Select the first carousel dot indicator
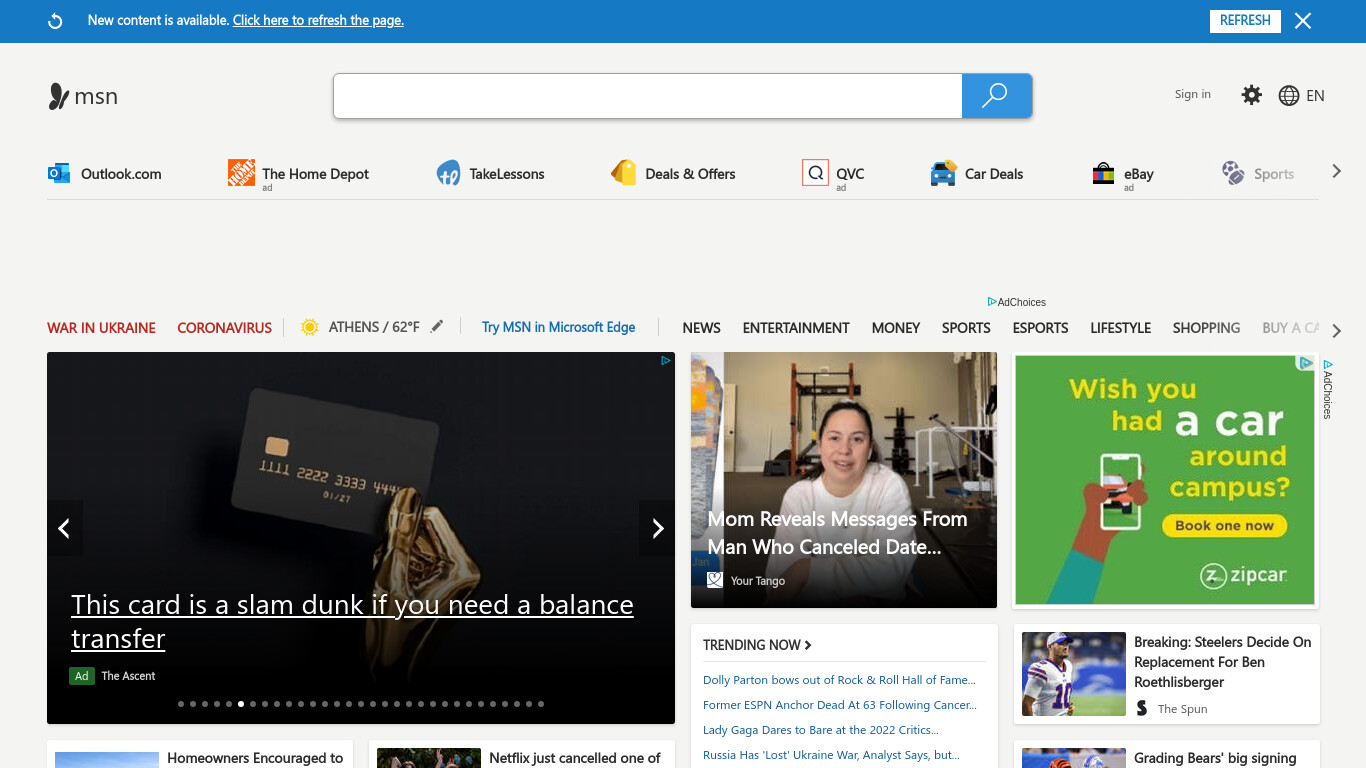Screen dimensions: 1366x768 (181, 704)
